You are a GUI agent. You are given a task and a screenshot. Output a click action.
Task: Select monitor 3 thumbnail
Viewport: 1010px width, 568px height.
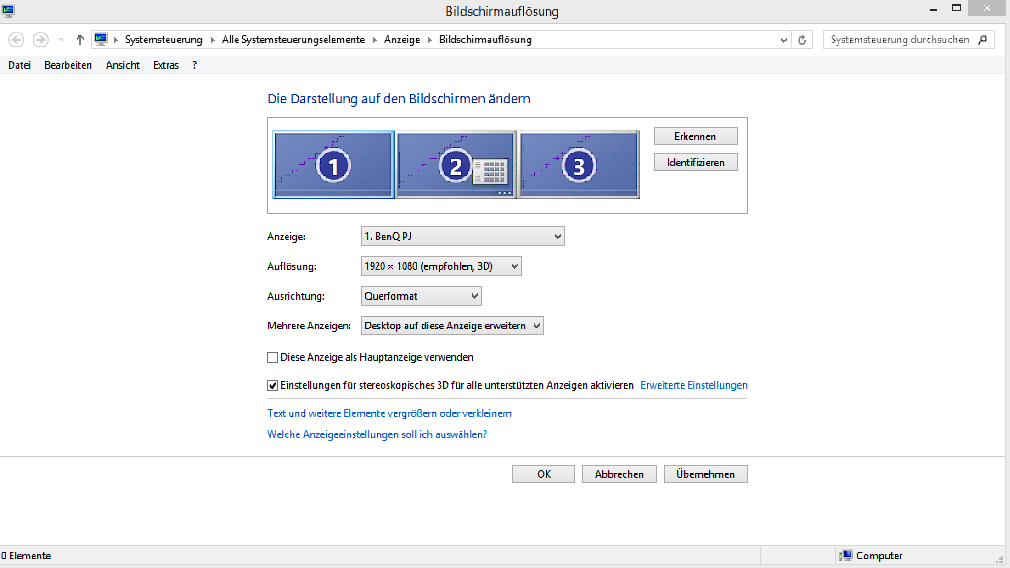[579, 165]
